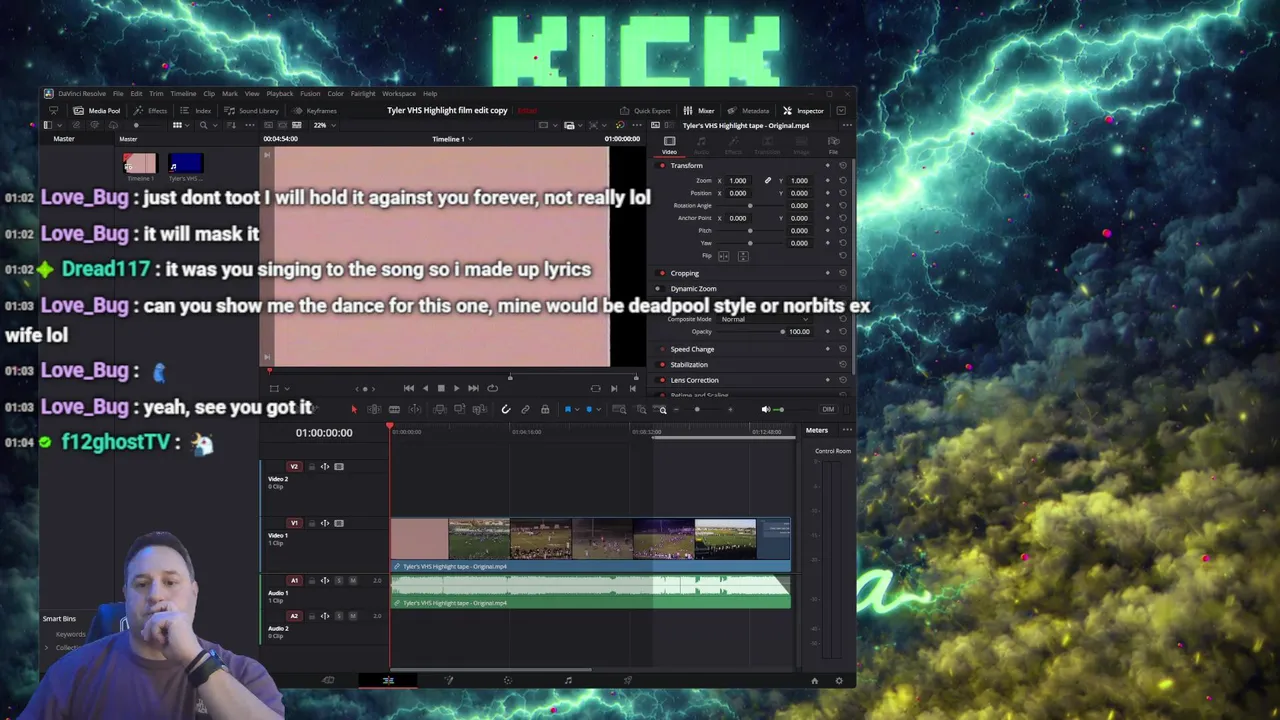Viewport: 1280px width, 720px height.
Task: Expand the workspace layout dropdown at top right
Action: [x=841, y=111]
